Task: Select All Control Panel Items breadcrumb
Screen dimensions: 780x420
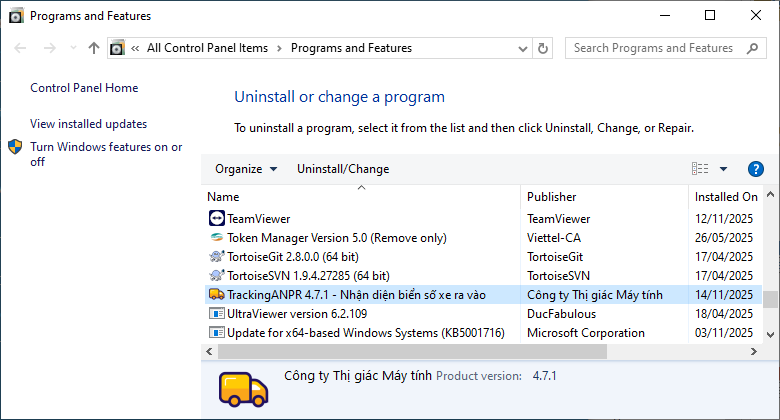Action: click(207, 48)
